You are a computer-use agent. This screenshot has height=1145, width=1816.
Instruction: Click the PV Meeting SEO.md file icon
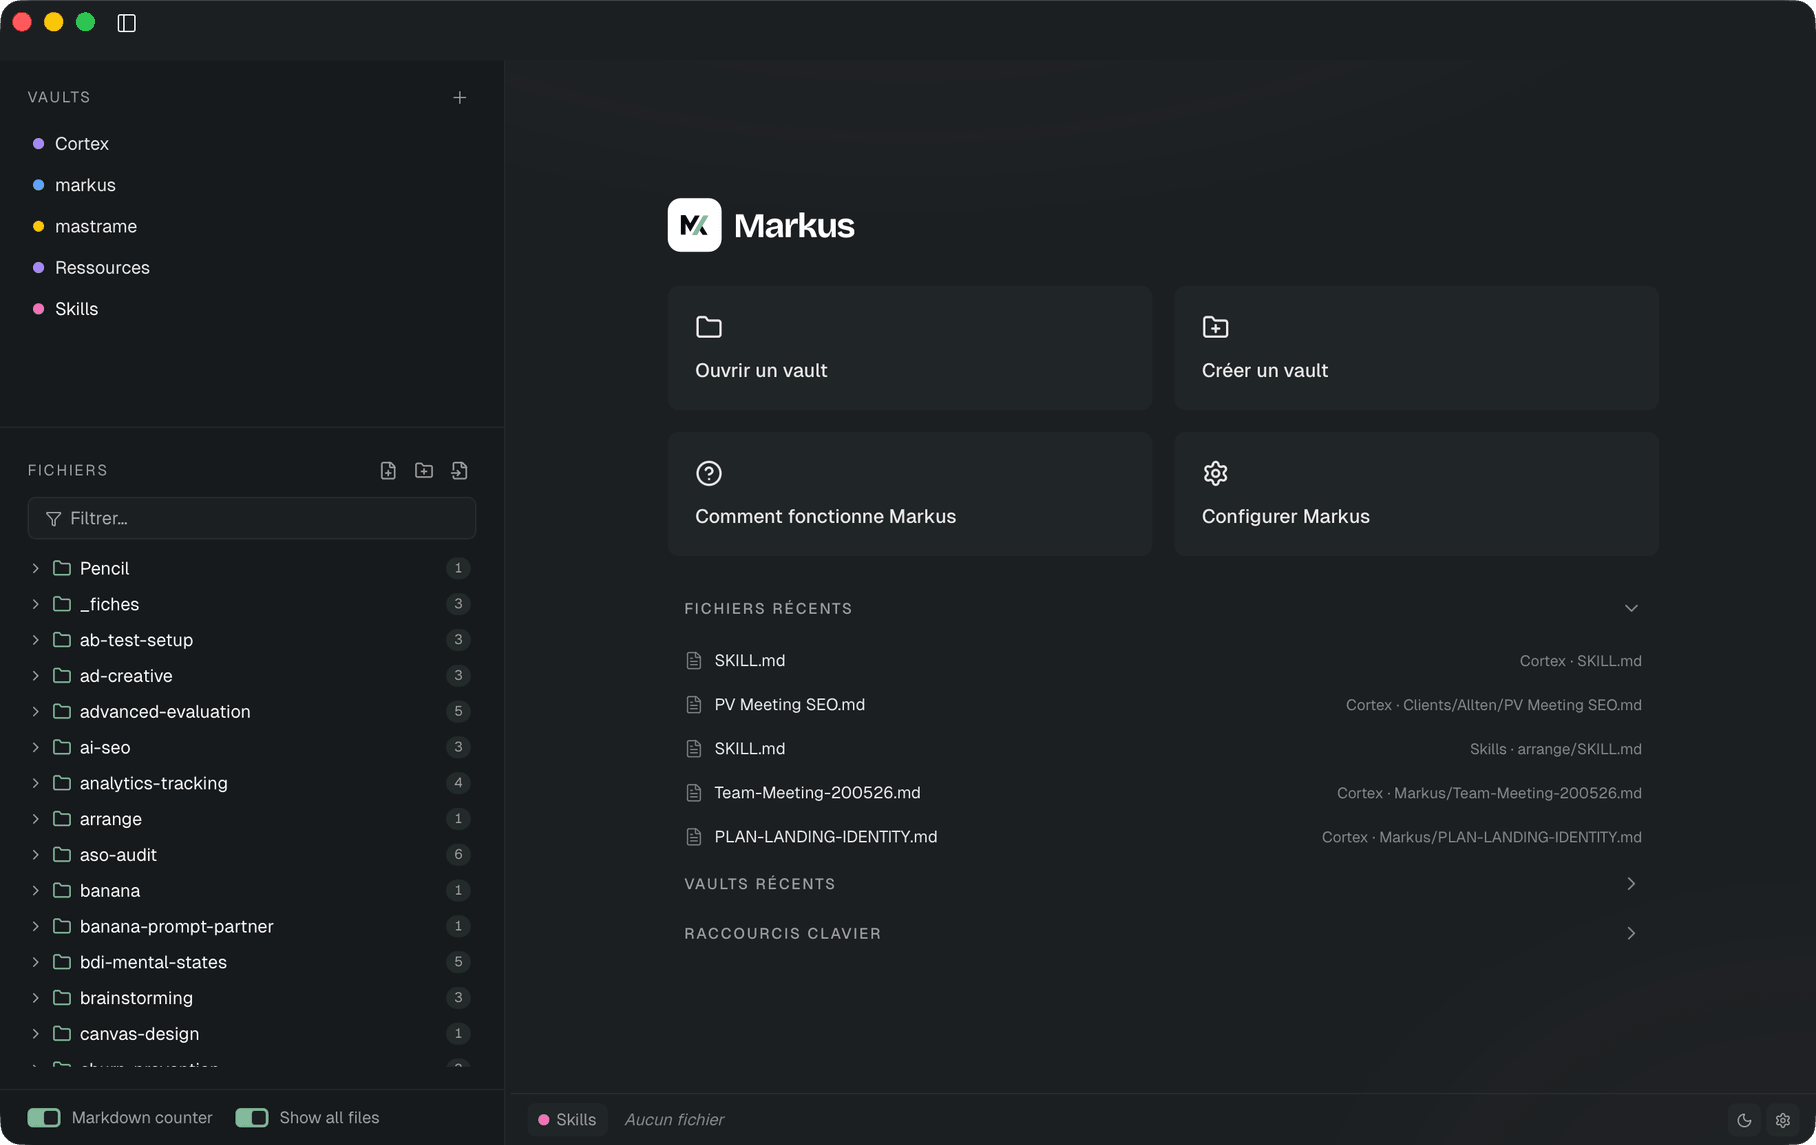[694, 705]
